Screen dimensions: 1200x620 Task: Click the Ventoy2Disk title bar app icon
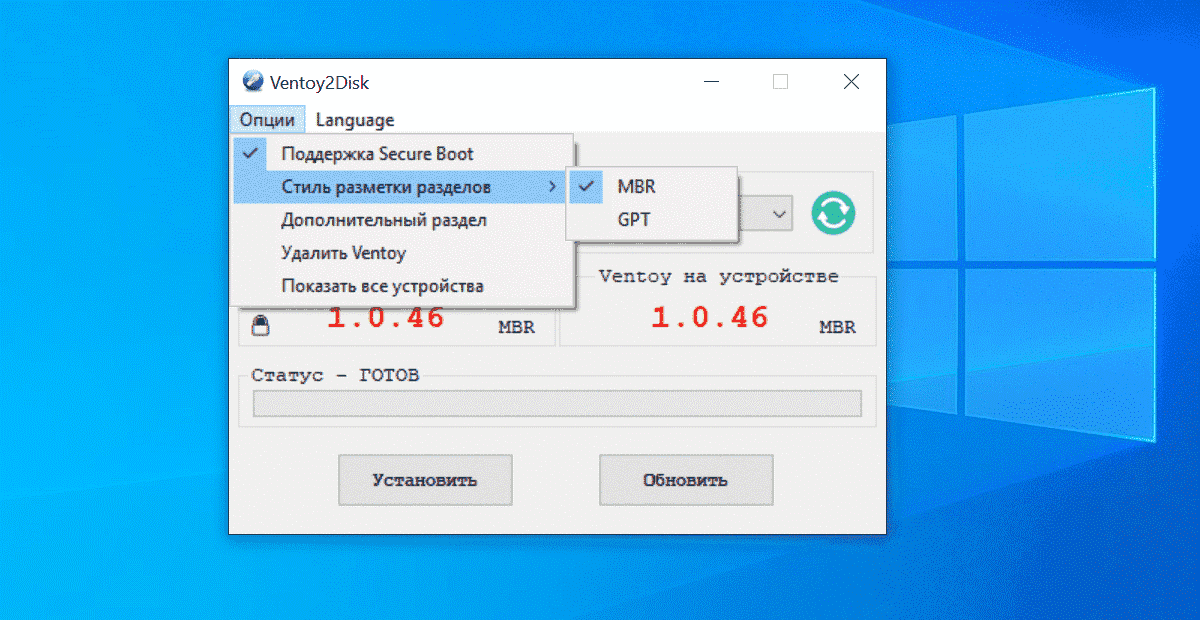tap(253, 83)
